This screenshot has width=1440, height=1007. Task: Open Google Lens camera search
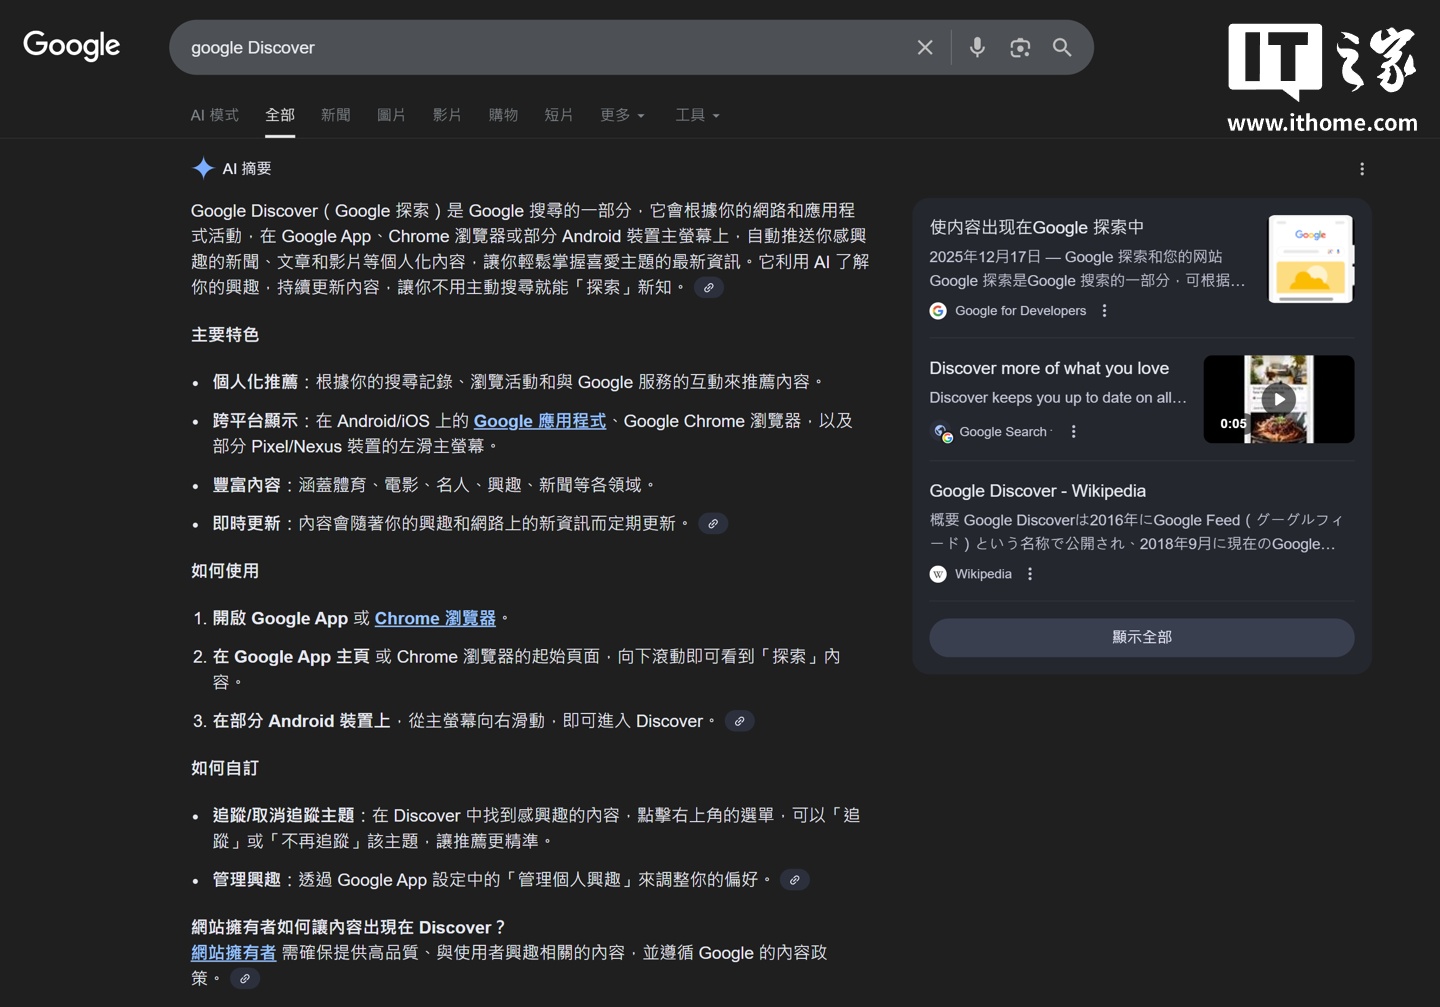1020,47
